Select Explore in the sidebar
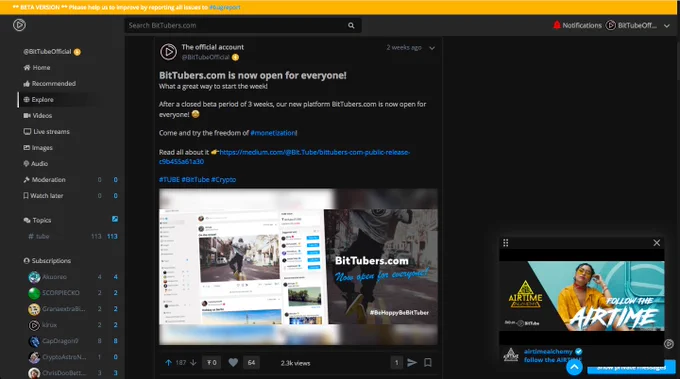This screenshot has width=680, height=379. pyautogui.click(x=39, y=100)
